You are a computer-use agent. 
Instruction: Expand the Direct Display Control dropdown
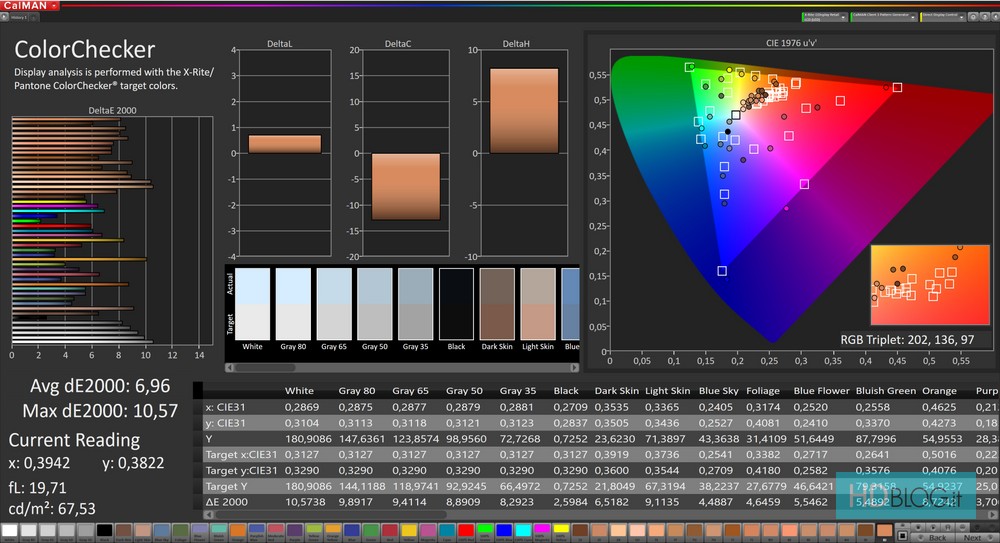(x=943, y=17)
